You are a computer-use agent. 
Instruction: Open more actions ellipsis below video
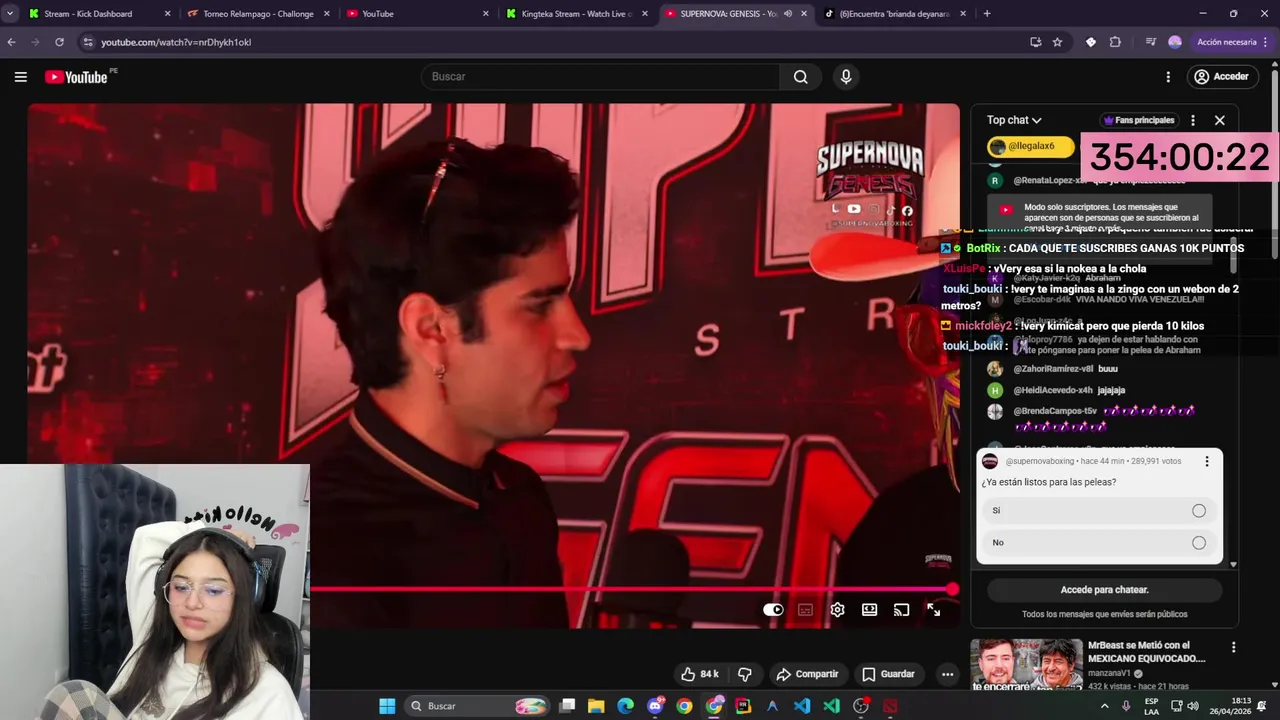point(947,674)
